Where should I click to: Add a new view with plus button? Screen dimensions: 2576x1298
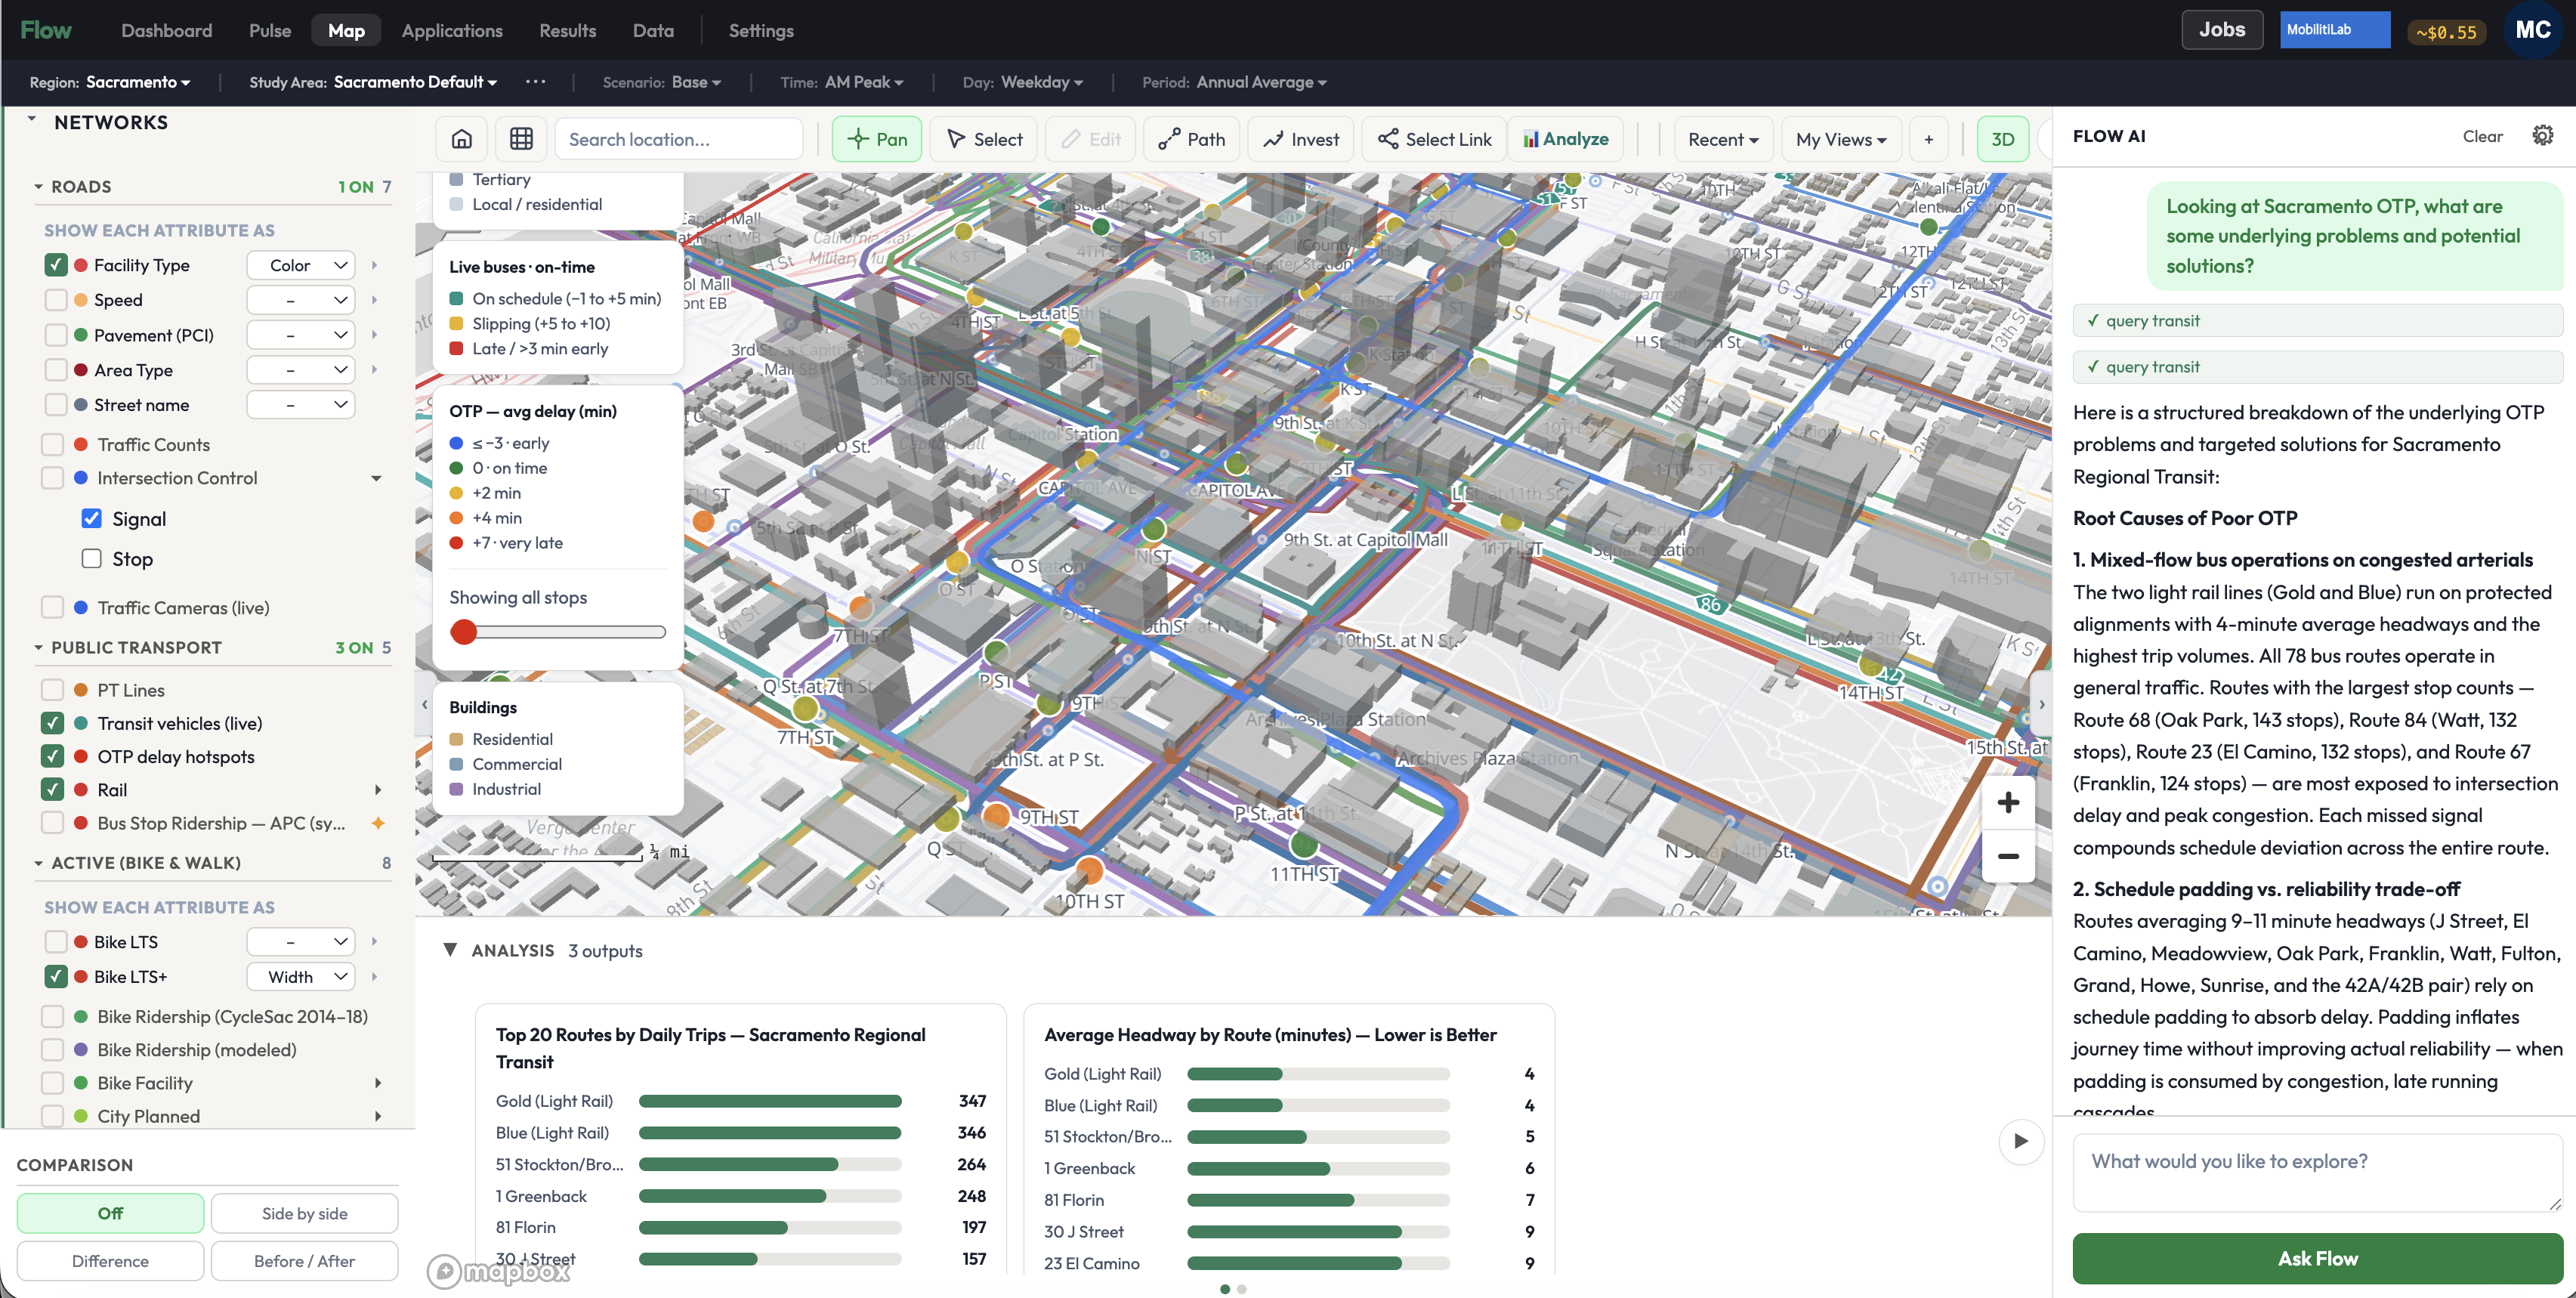coord(1928,139)
